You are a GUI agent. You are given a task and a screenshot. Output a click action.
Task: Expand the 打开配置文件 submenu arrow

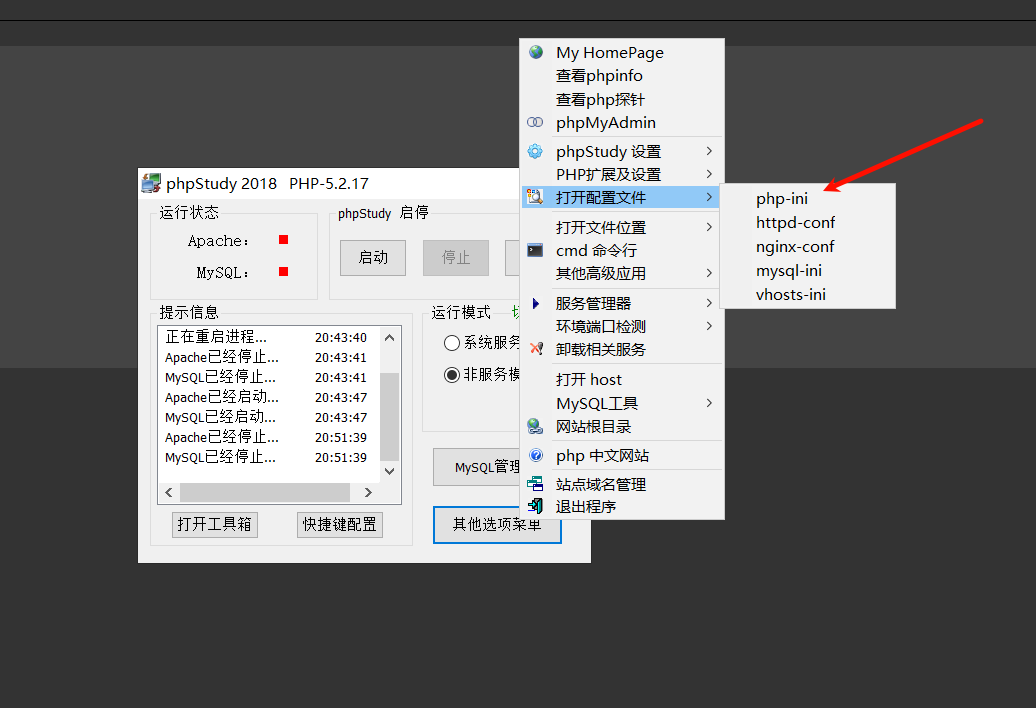click(x=709, y=197)
